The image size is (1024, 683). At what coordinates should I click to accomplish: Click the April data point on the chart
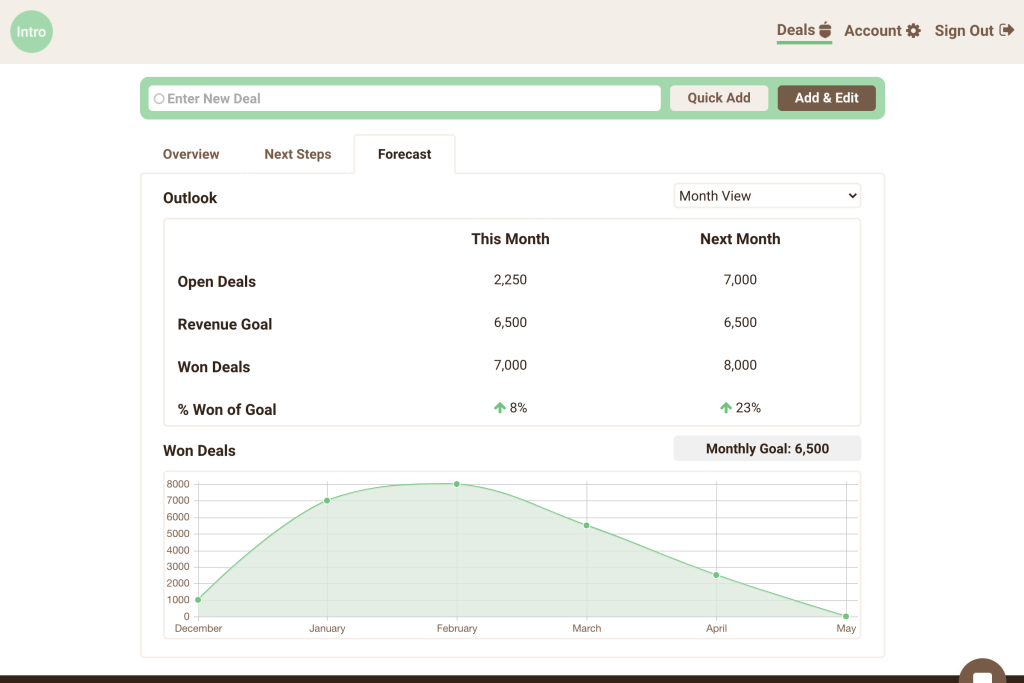point(716,575)
